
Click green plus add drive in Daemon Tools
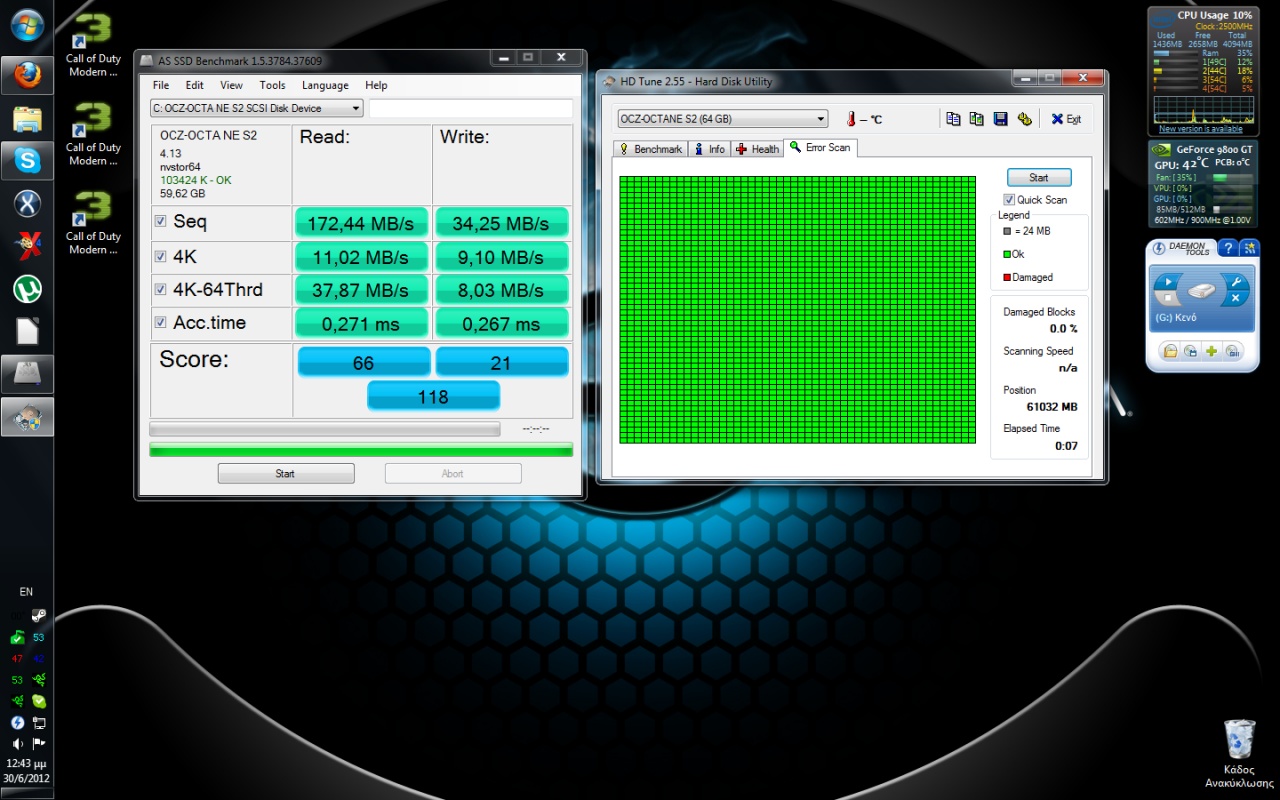click(x=1211, y=350)
